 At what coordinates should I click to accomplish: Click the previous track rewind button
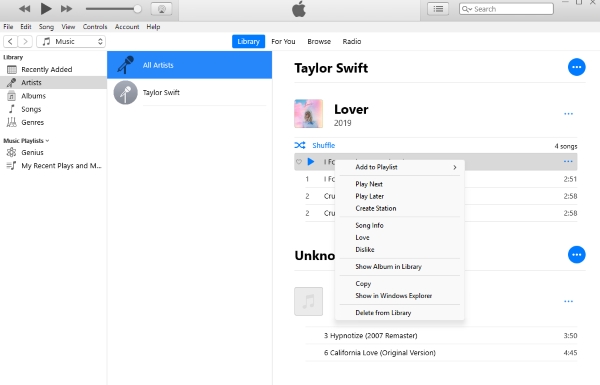click(24, 9)
